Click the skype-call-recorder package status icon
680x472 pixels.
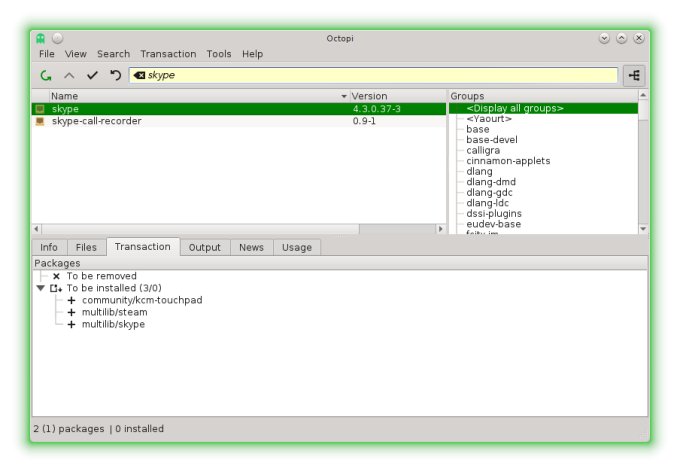click(40, 121)
